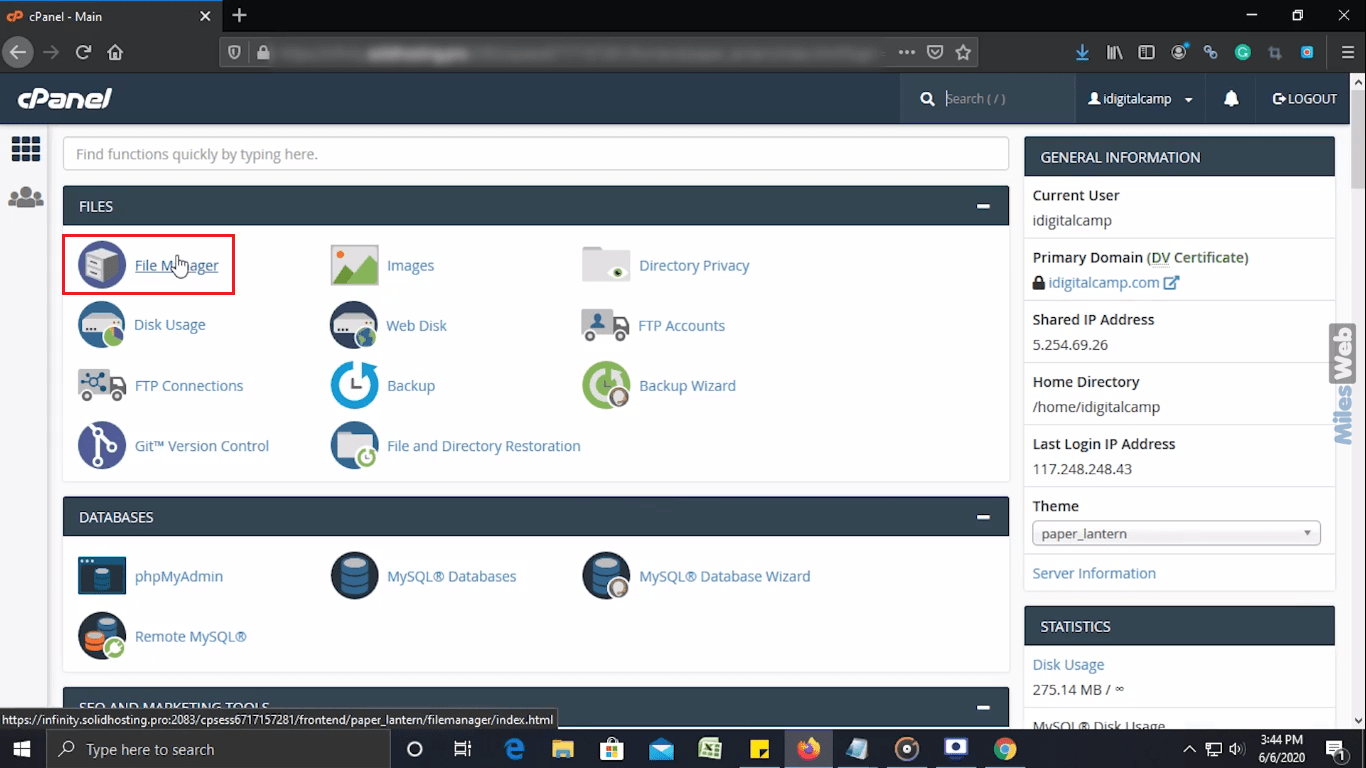Collapse SEO and Marketing Tools section
Image resolution: width=1366 pixels, height=768 pixels.
(984, 707)
